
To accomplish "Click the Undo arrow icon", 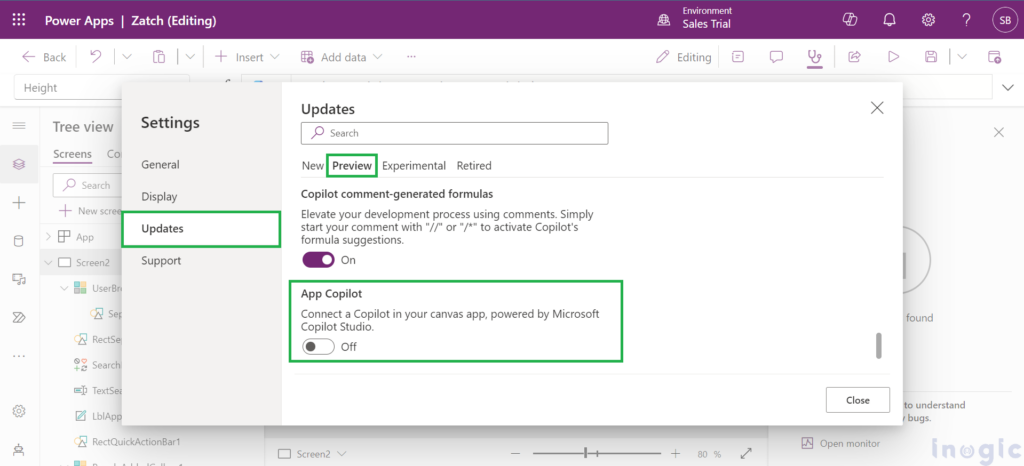I will (95, 57).
